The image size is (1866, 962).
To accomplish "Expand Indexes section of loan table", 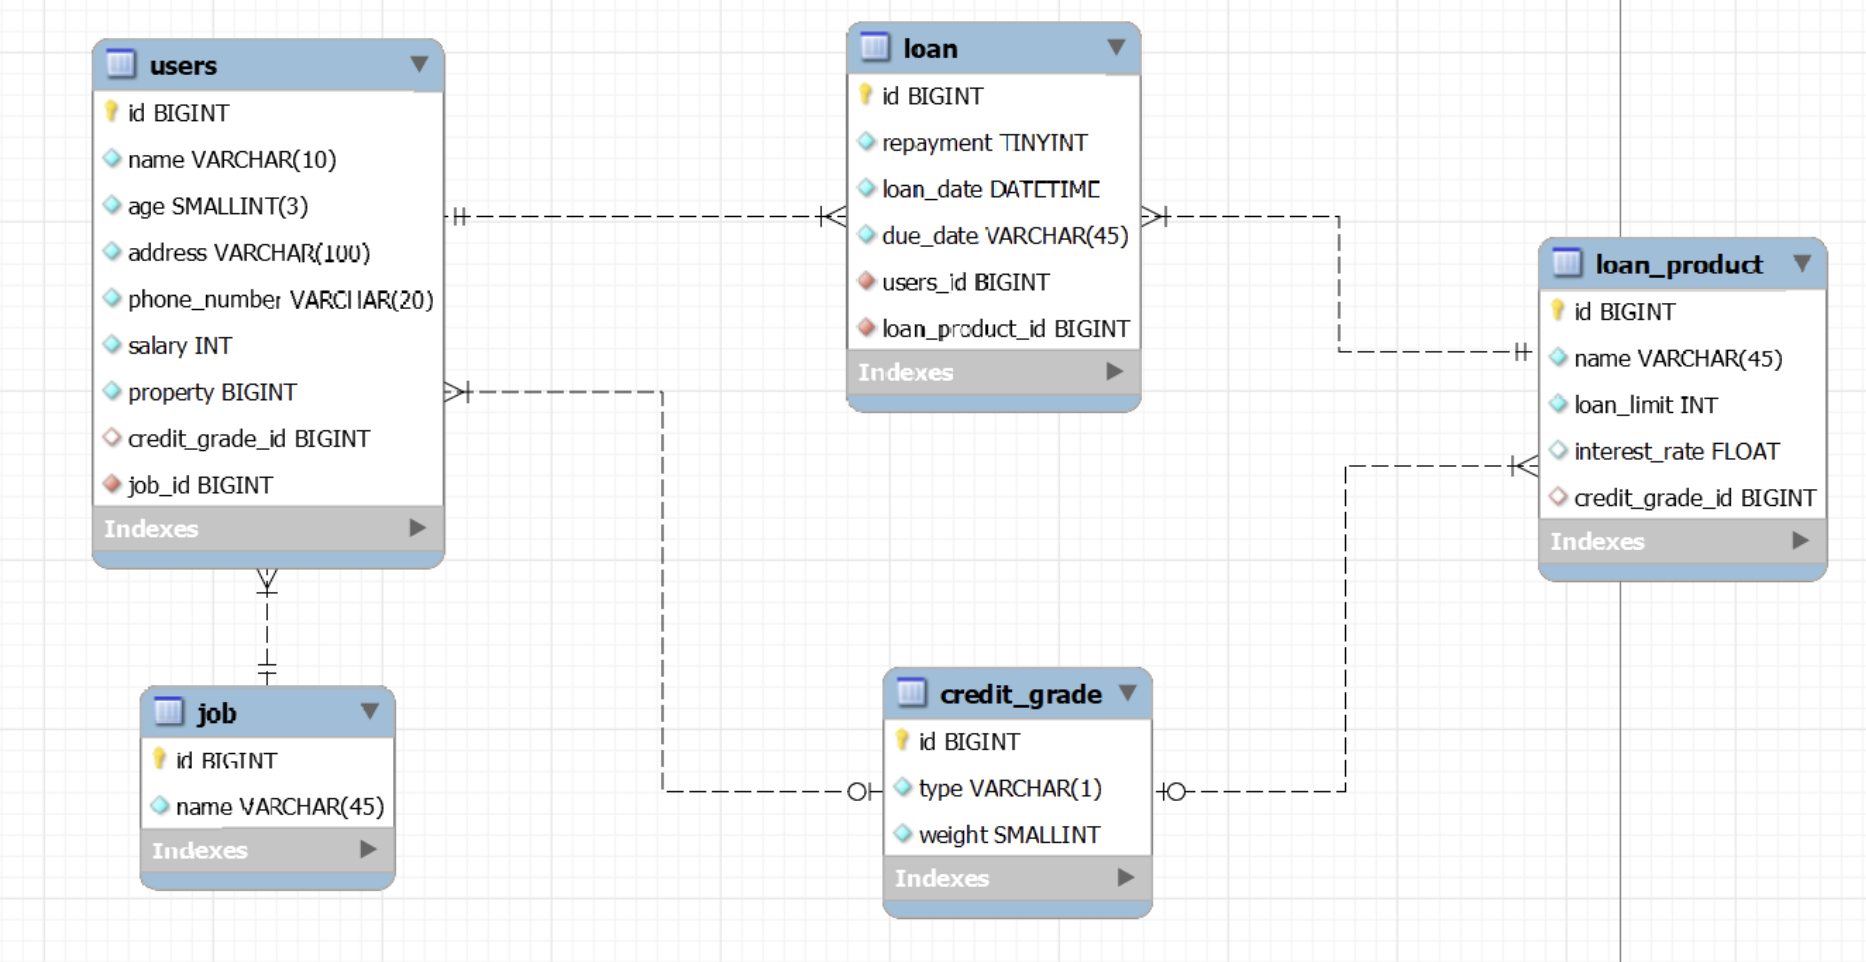I will 1114,371.
